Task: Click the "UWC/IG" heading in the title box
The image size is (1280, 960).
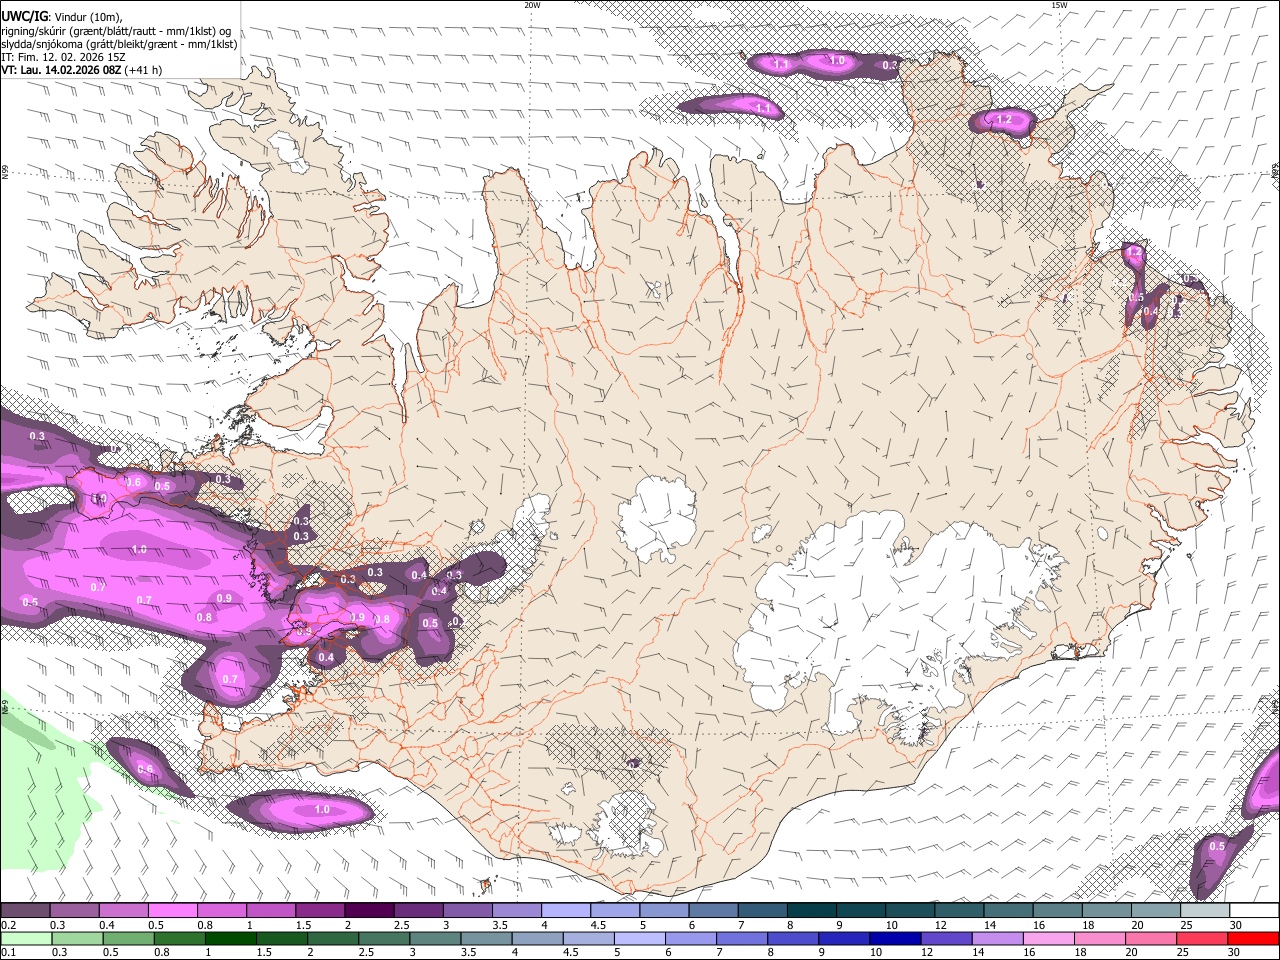Action: pyautogui.click(x=24, y=16)
